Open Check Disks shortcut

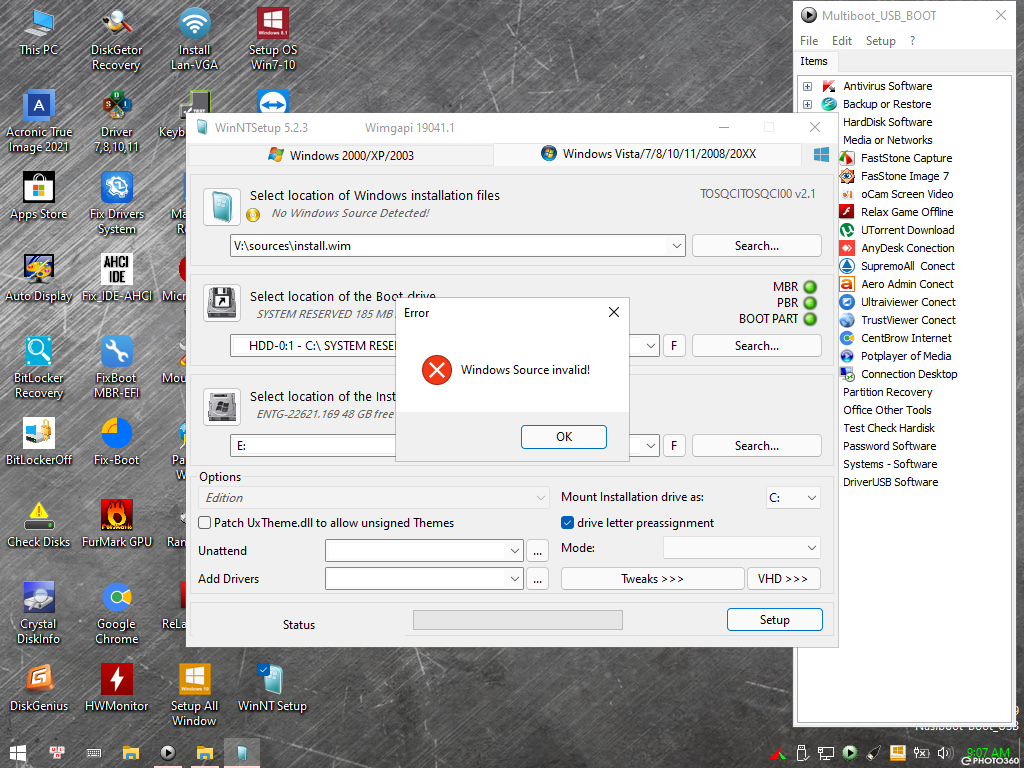point(39,524)
